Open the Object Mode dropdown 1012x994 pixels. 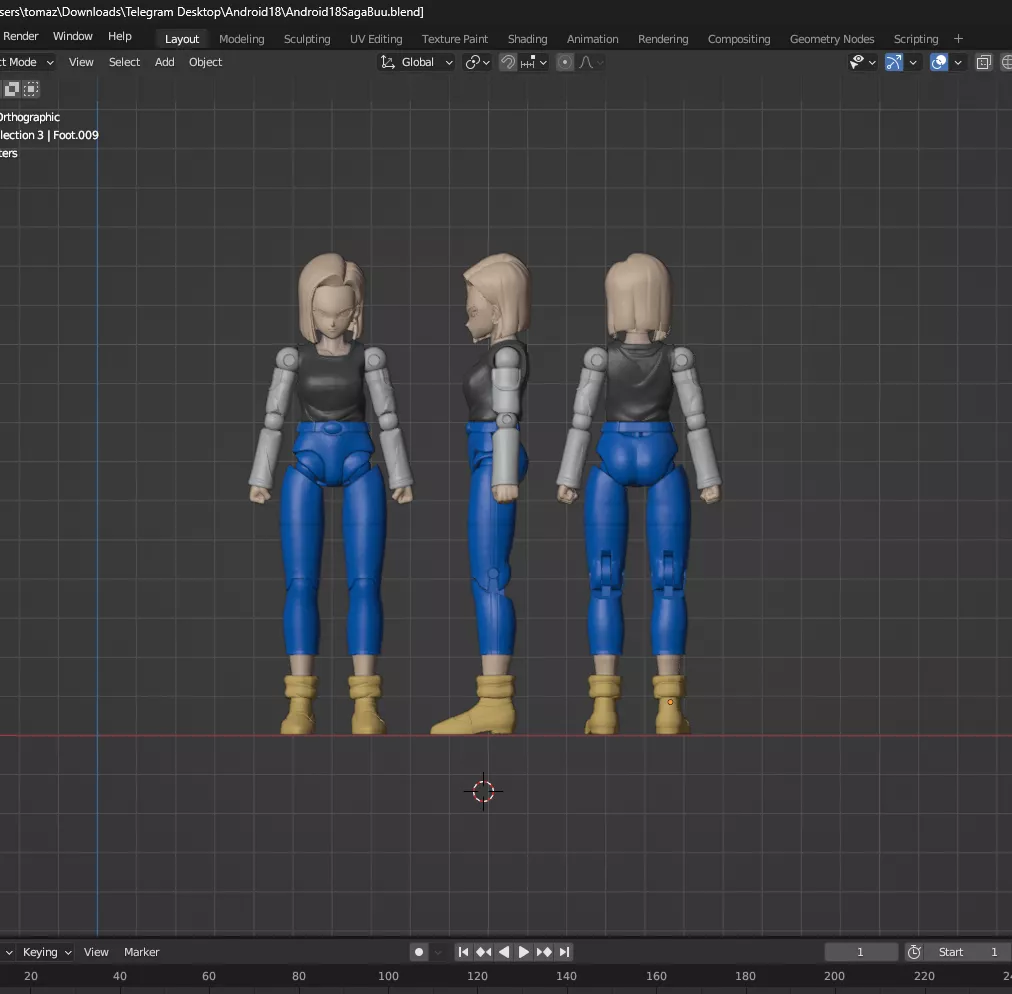(26, 62)
